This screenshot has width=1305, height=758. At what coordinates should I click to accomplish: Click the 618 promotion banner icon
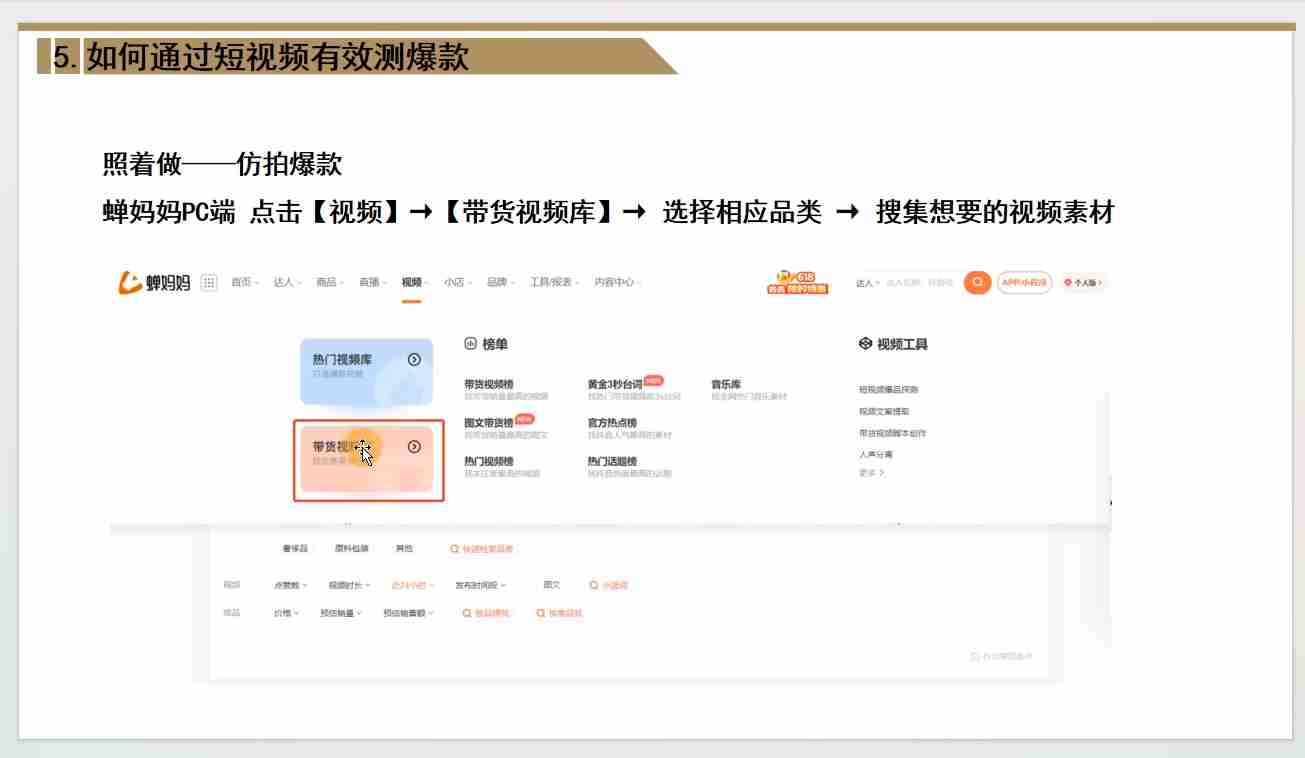pos(797,282)
